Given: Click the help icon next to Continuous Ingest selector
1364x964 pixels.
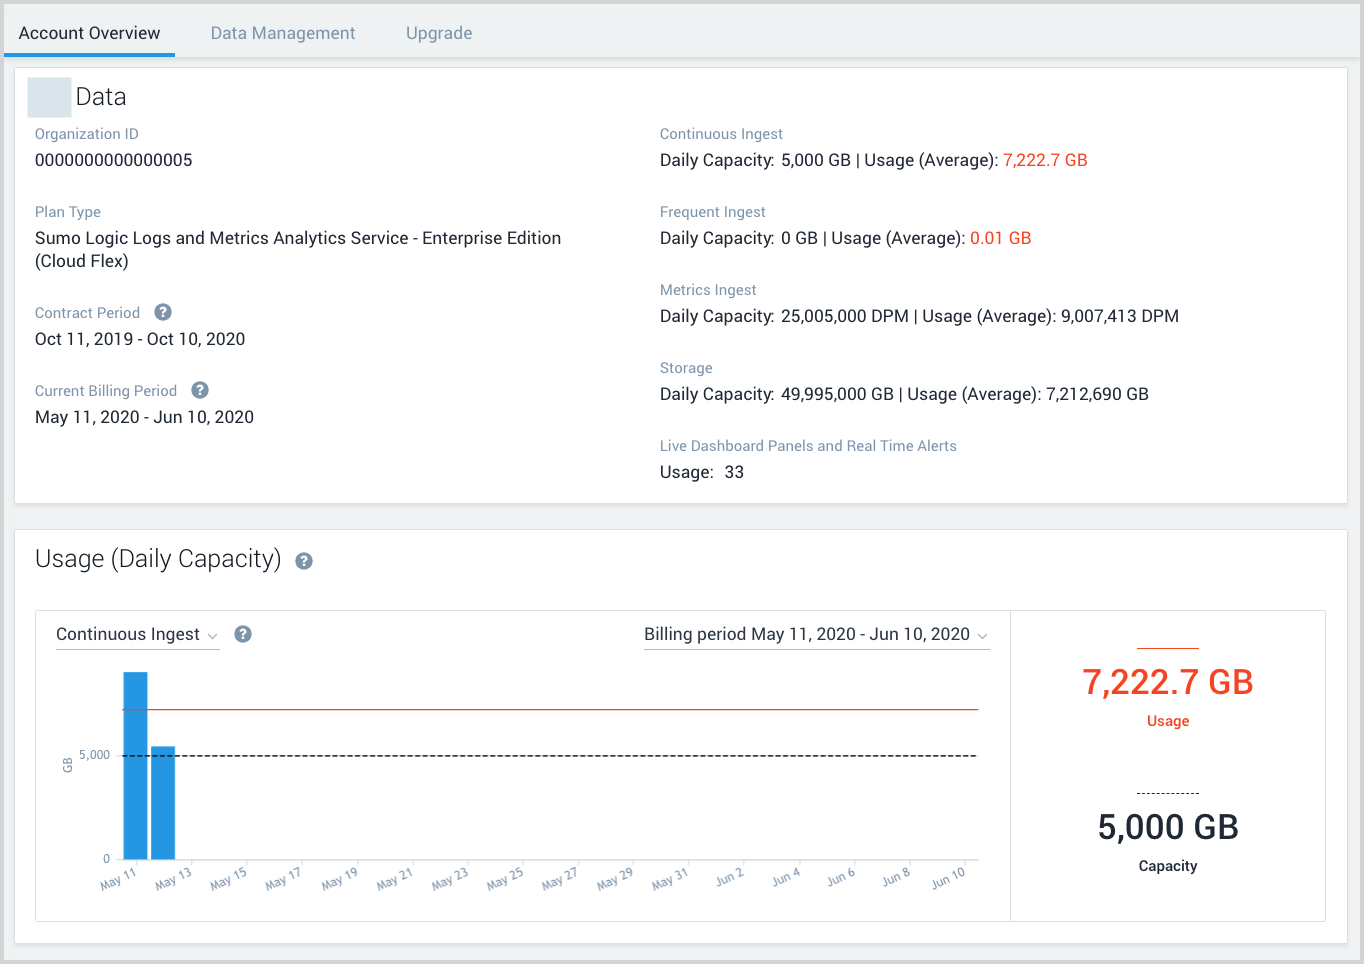Looking at the screenshot, I should 243,634.
